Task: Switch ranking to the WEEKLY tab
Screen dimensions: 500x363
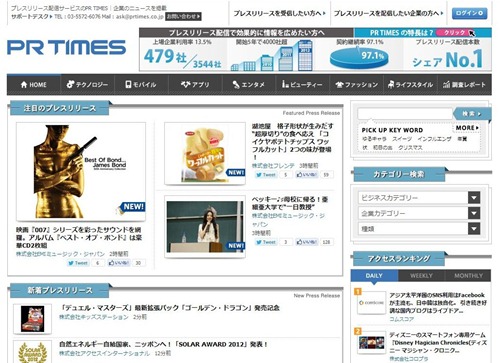Action: click(x=421, y=276)
